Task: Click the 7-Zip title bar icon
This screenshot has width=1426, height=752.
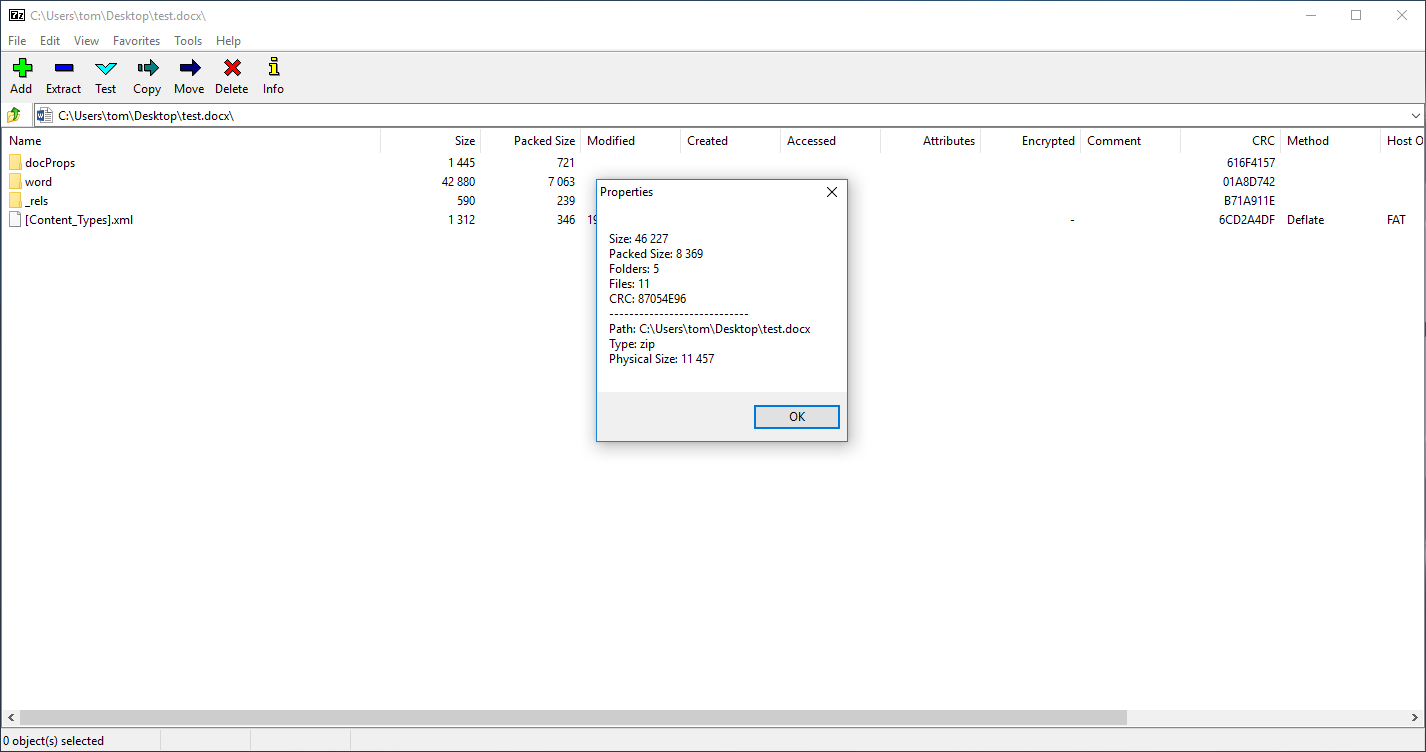Action: pyautogui.click(x=16, y=15)
